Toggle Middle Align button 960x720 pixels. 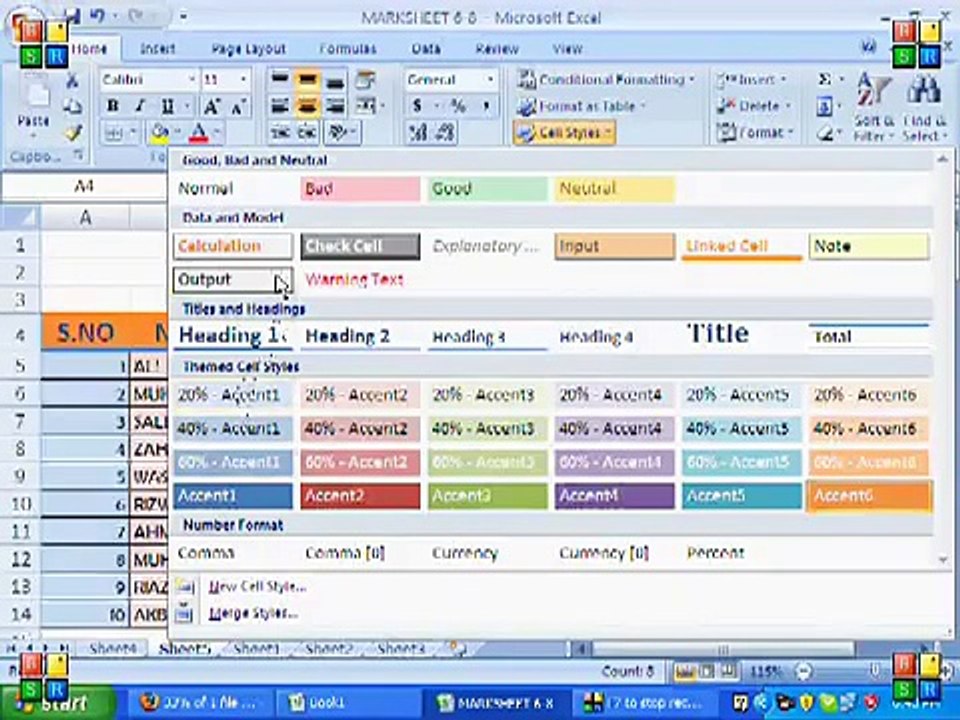click(307, 80)
